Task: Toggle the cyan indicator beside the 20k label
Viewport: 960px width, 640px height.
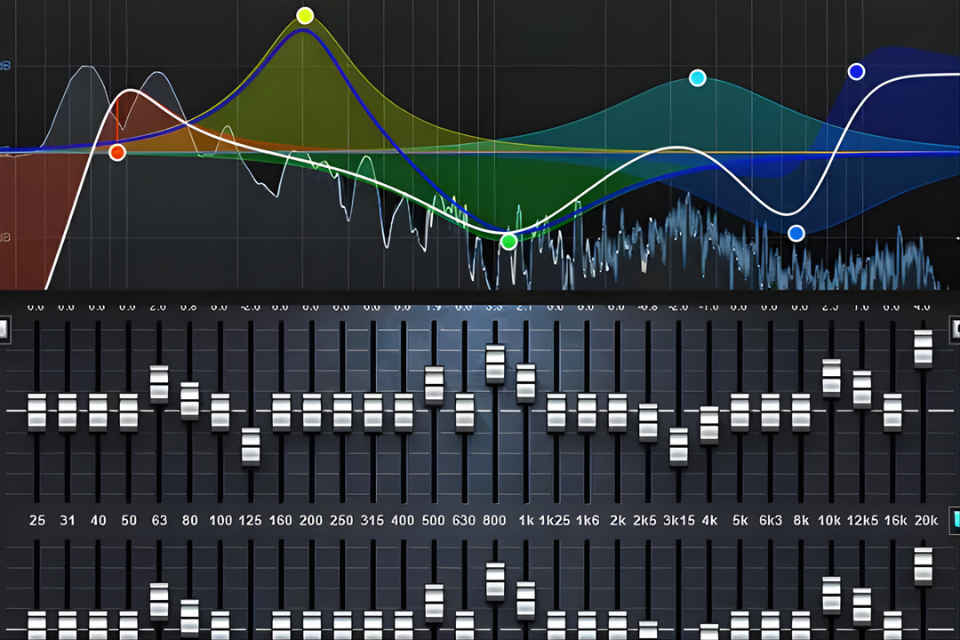Action: 955,519
